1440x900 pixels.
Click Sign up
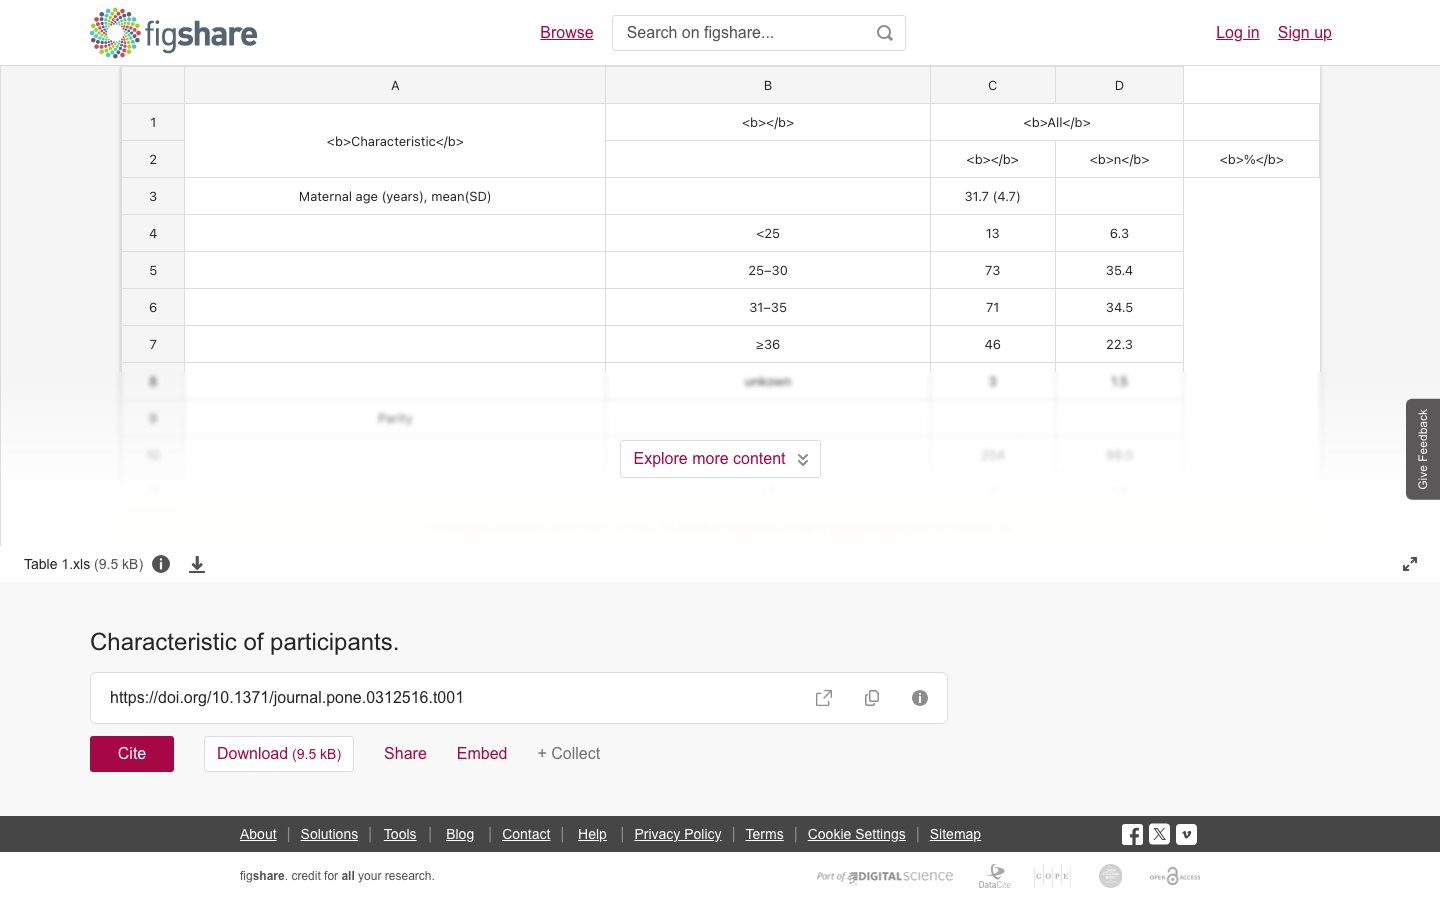click(x=1304, y=33)
